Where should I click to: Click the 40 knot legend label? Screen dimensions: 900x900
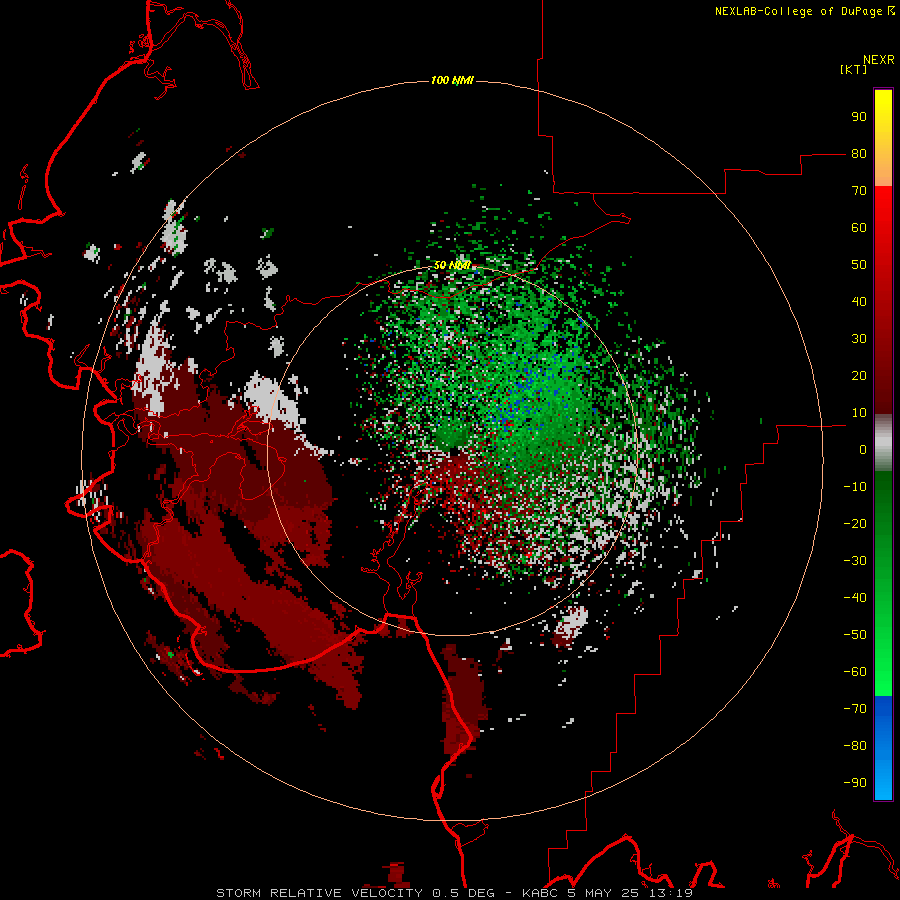click(x=859, y=302)
